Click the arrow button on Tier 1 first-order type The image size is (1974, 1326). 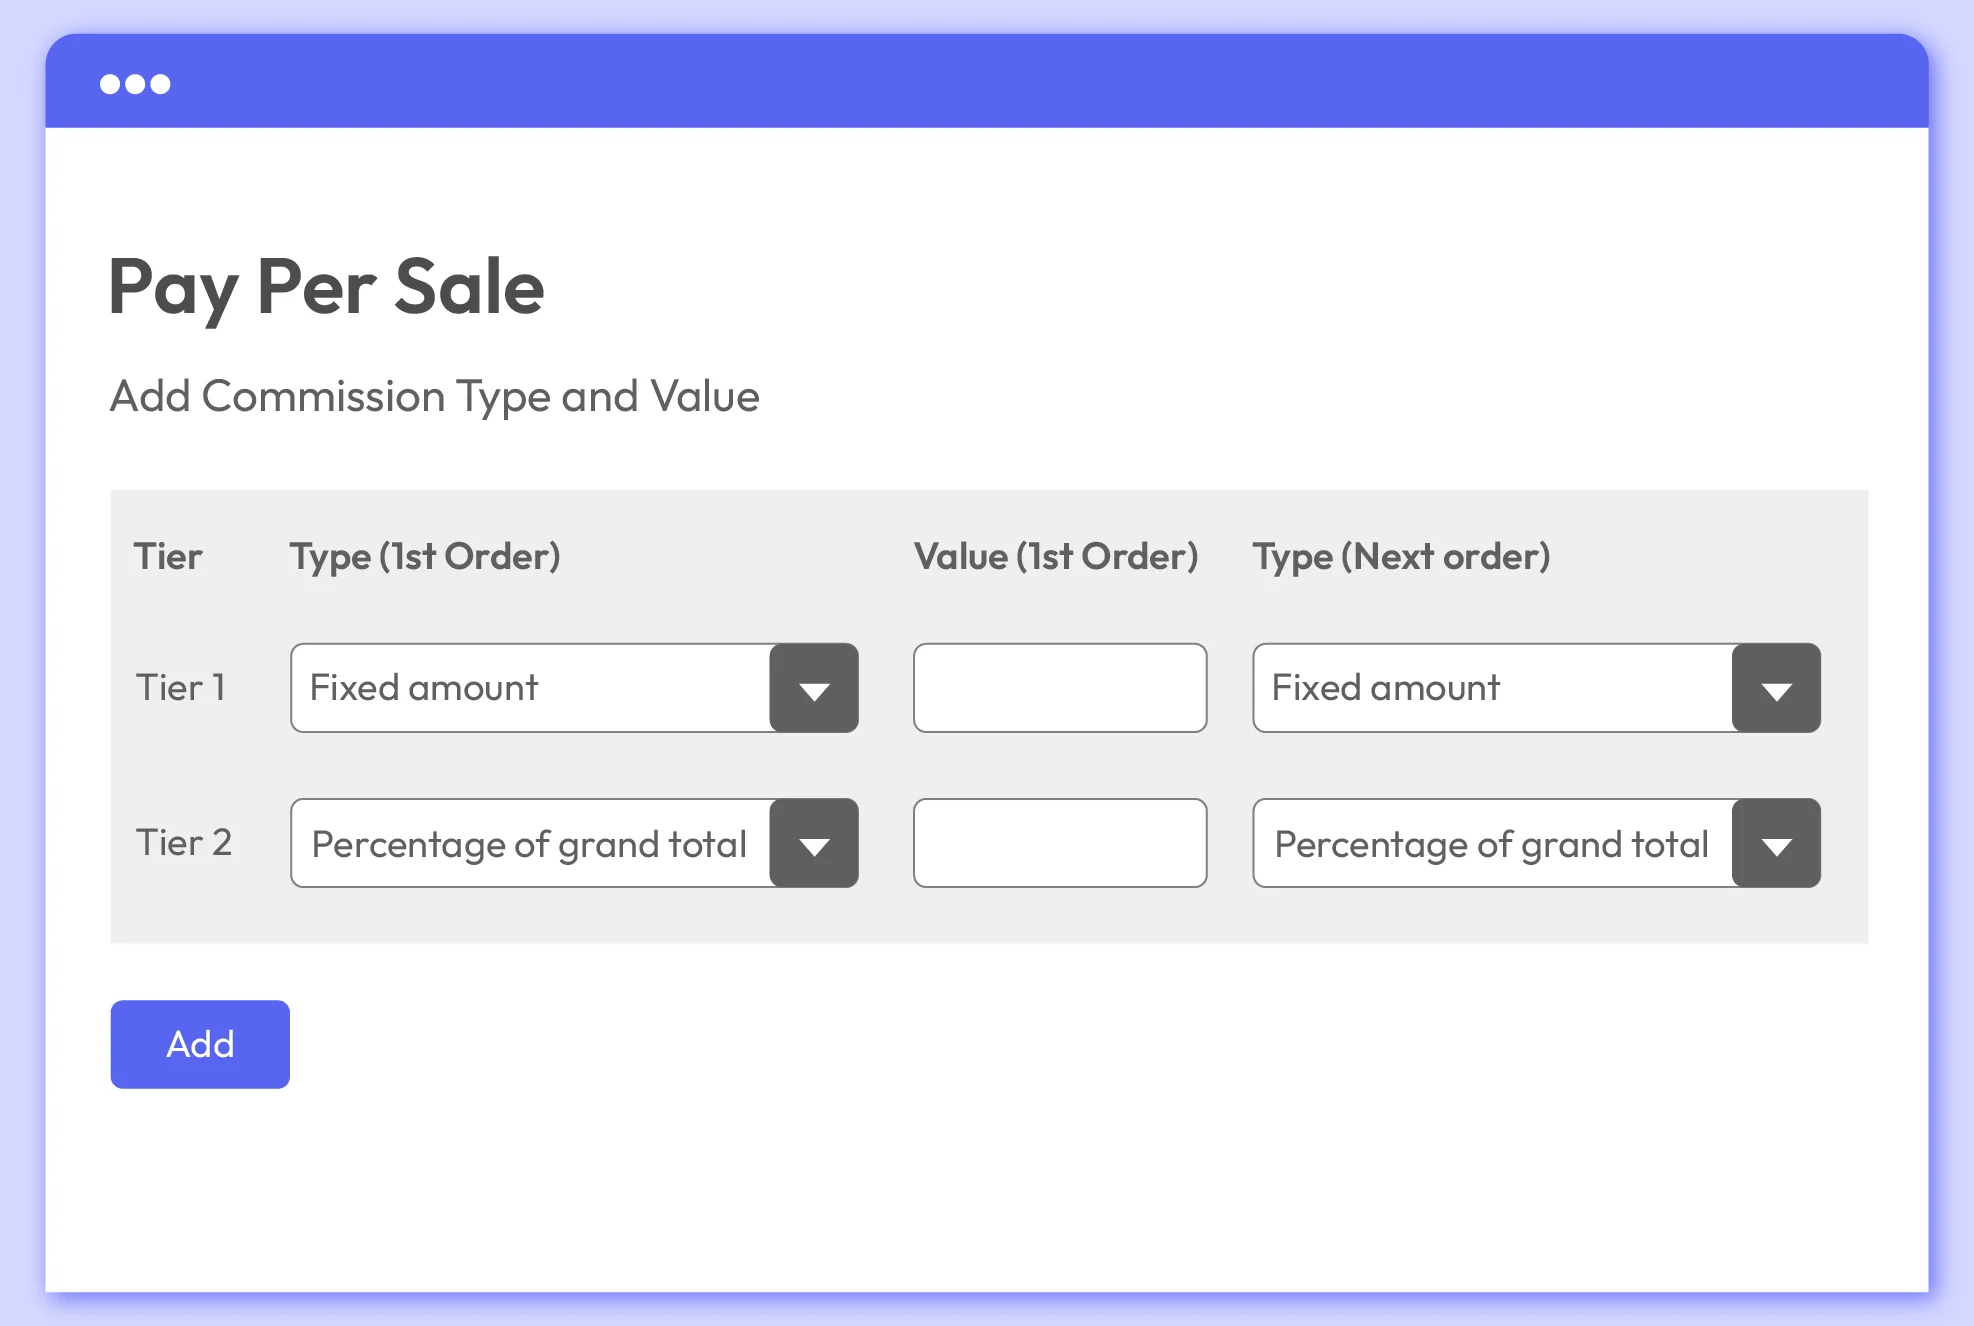814,688
